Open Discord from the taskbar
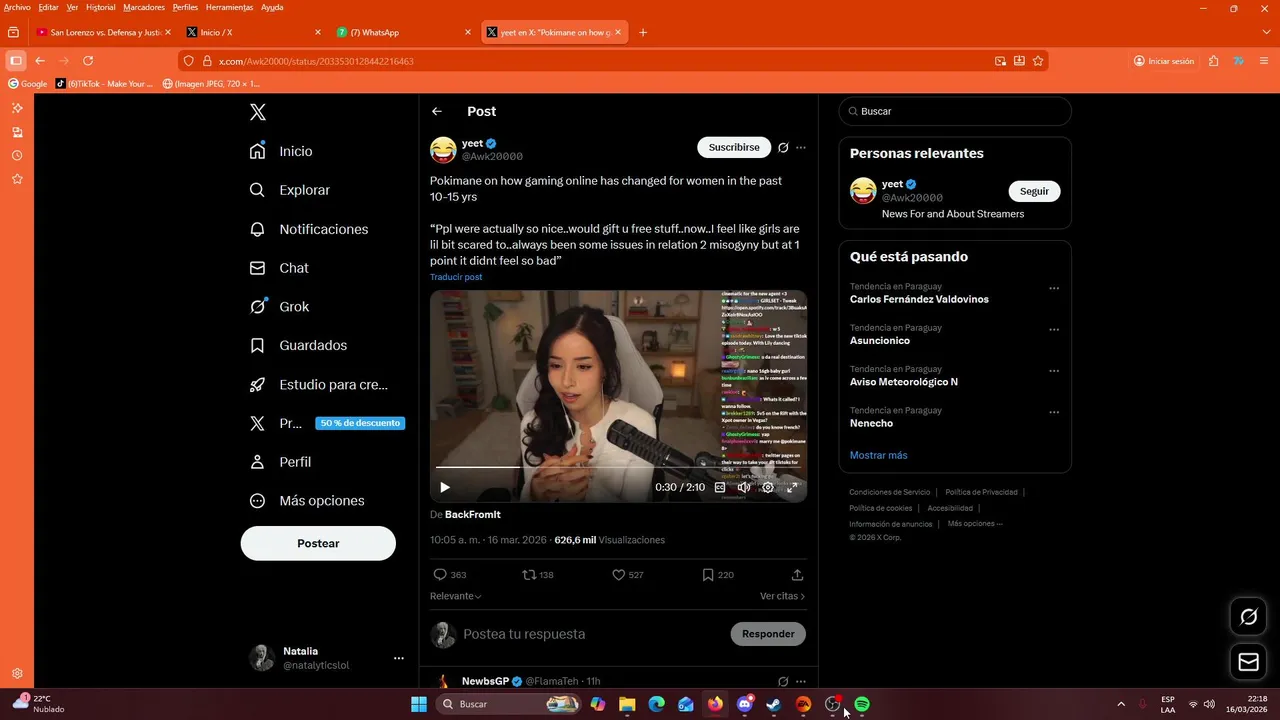This screenshot has width=1280, height=720. click(744, 704)
